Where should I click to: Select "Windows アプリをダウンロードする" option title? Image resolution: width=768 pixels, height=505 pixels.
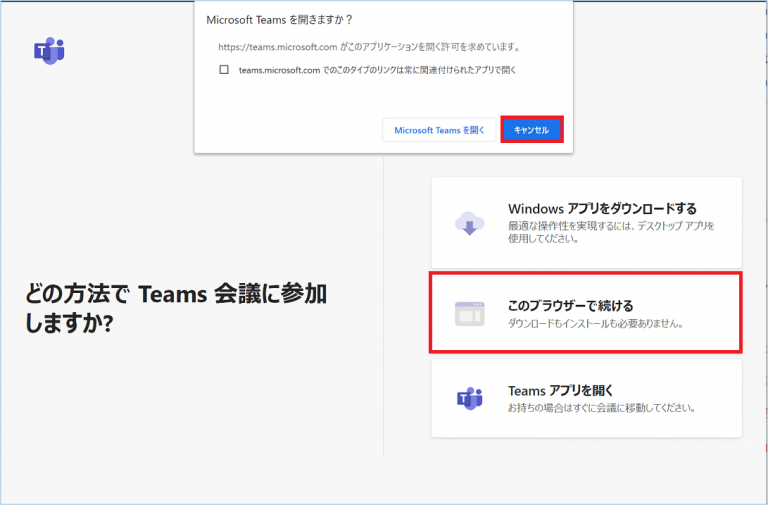pyautogui.click(x=602, y=209)
